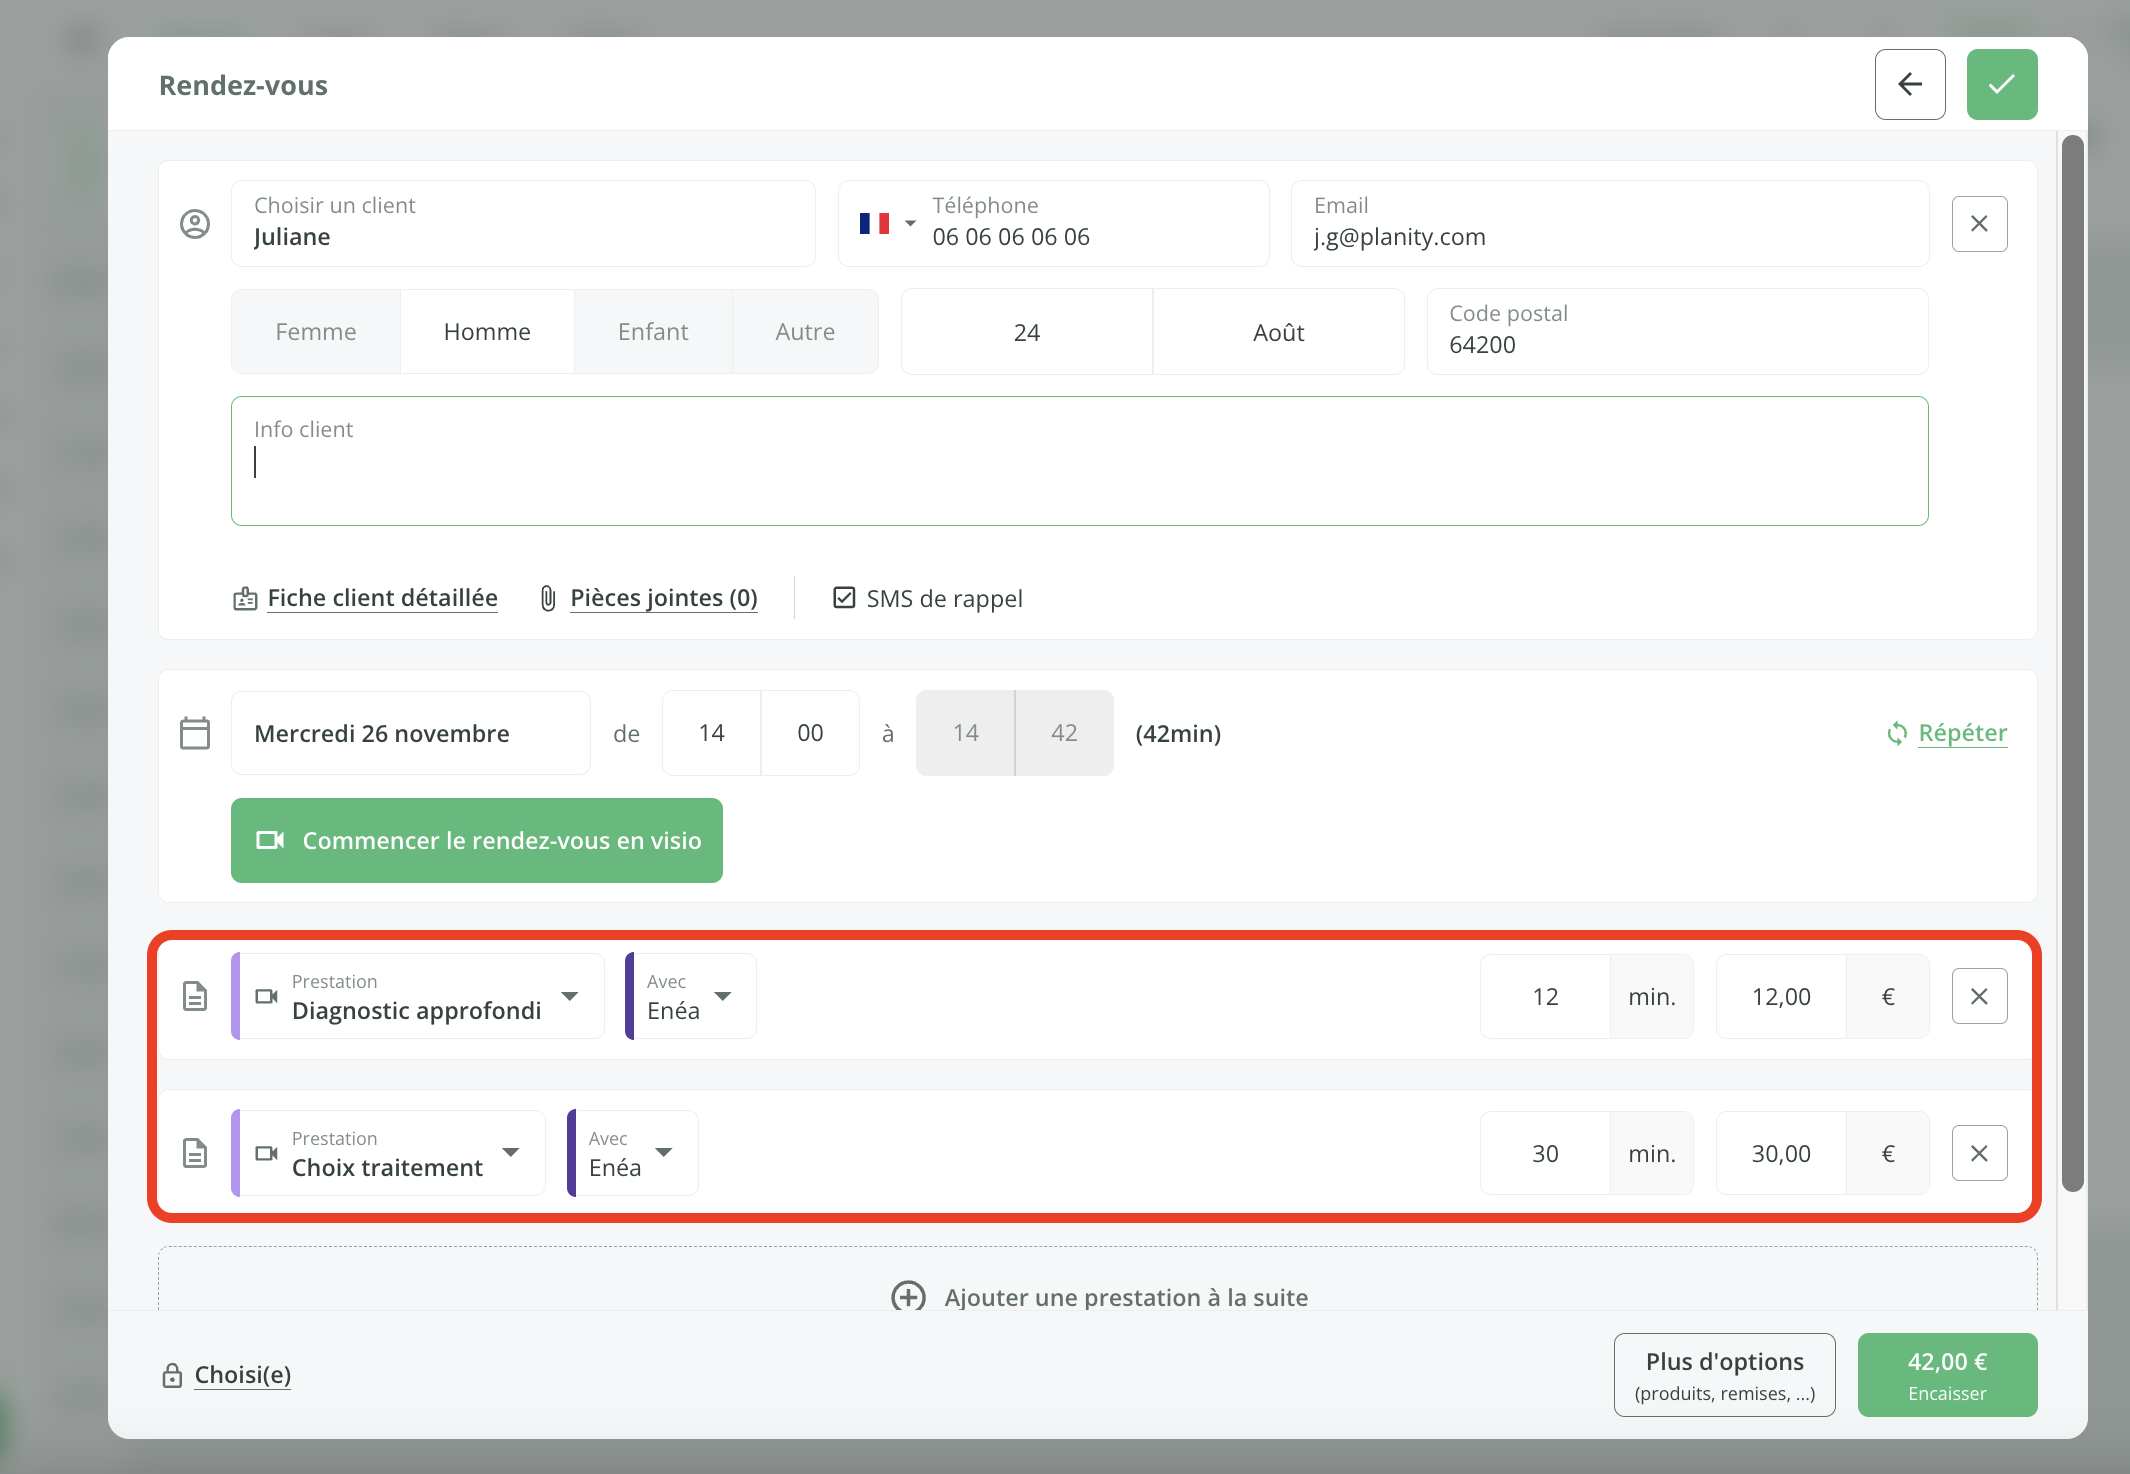The width and height of the screenshot is (2130, 1474).
Task: Open phone country flag dropdown
Action: click(887, 224)
